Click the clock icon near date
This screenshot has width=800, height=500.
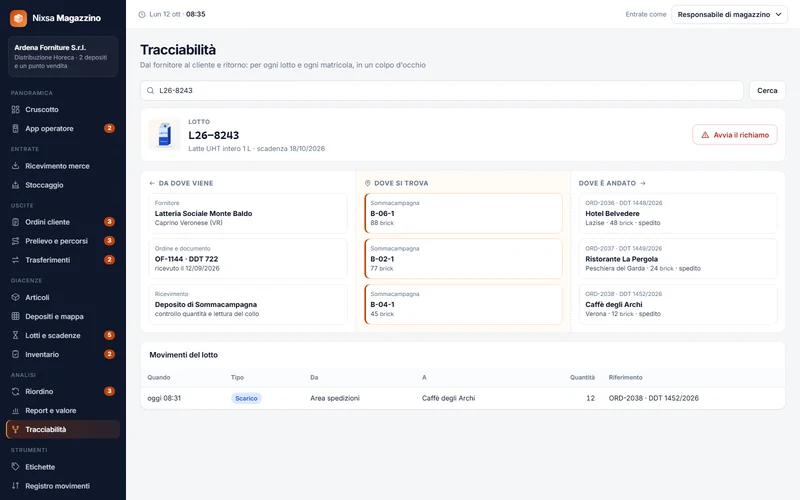click(x=142, y=14)
